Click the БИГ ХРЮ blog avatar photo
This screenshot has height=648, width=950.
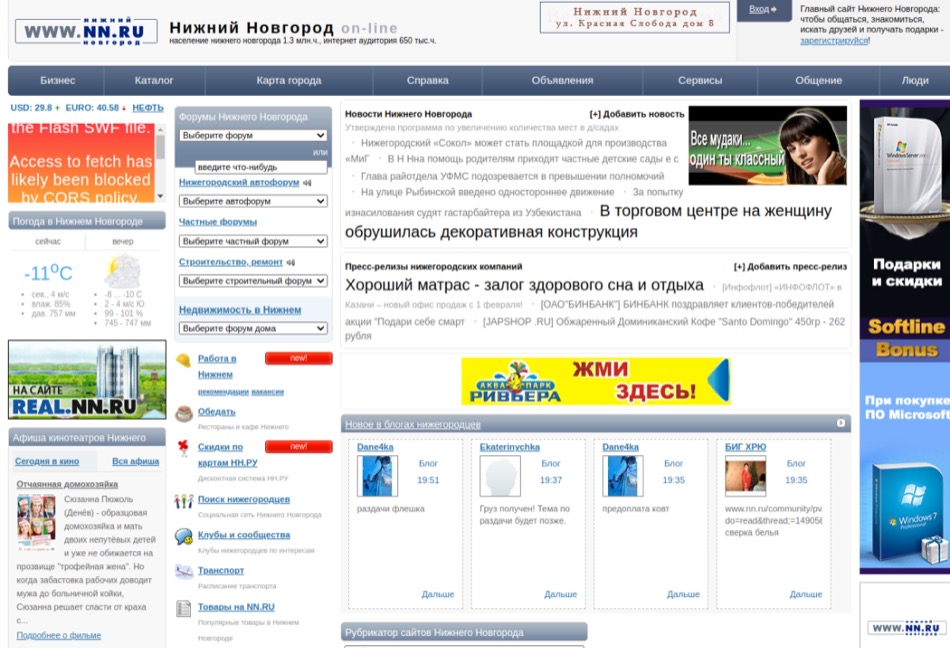click(745, 477)
